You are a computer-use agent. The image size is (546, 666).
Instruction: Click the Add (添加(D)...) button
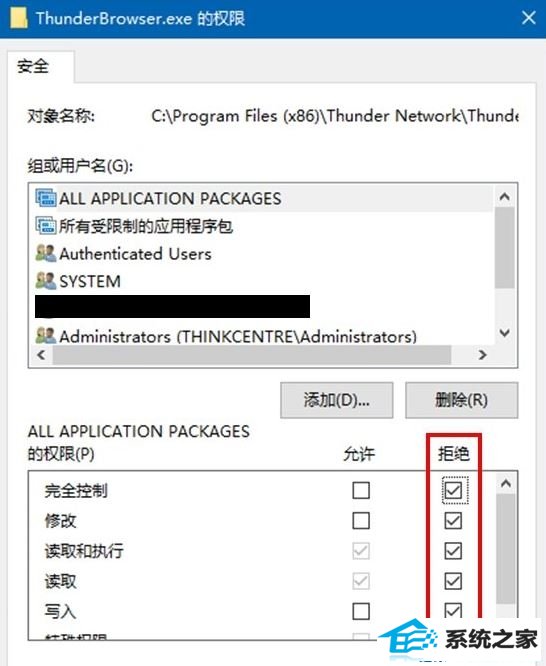337,400
